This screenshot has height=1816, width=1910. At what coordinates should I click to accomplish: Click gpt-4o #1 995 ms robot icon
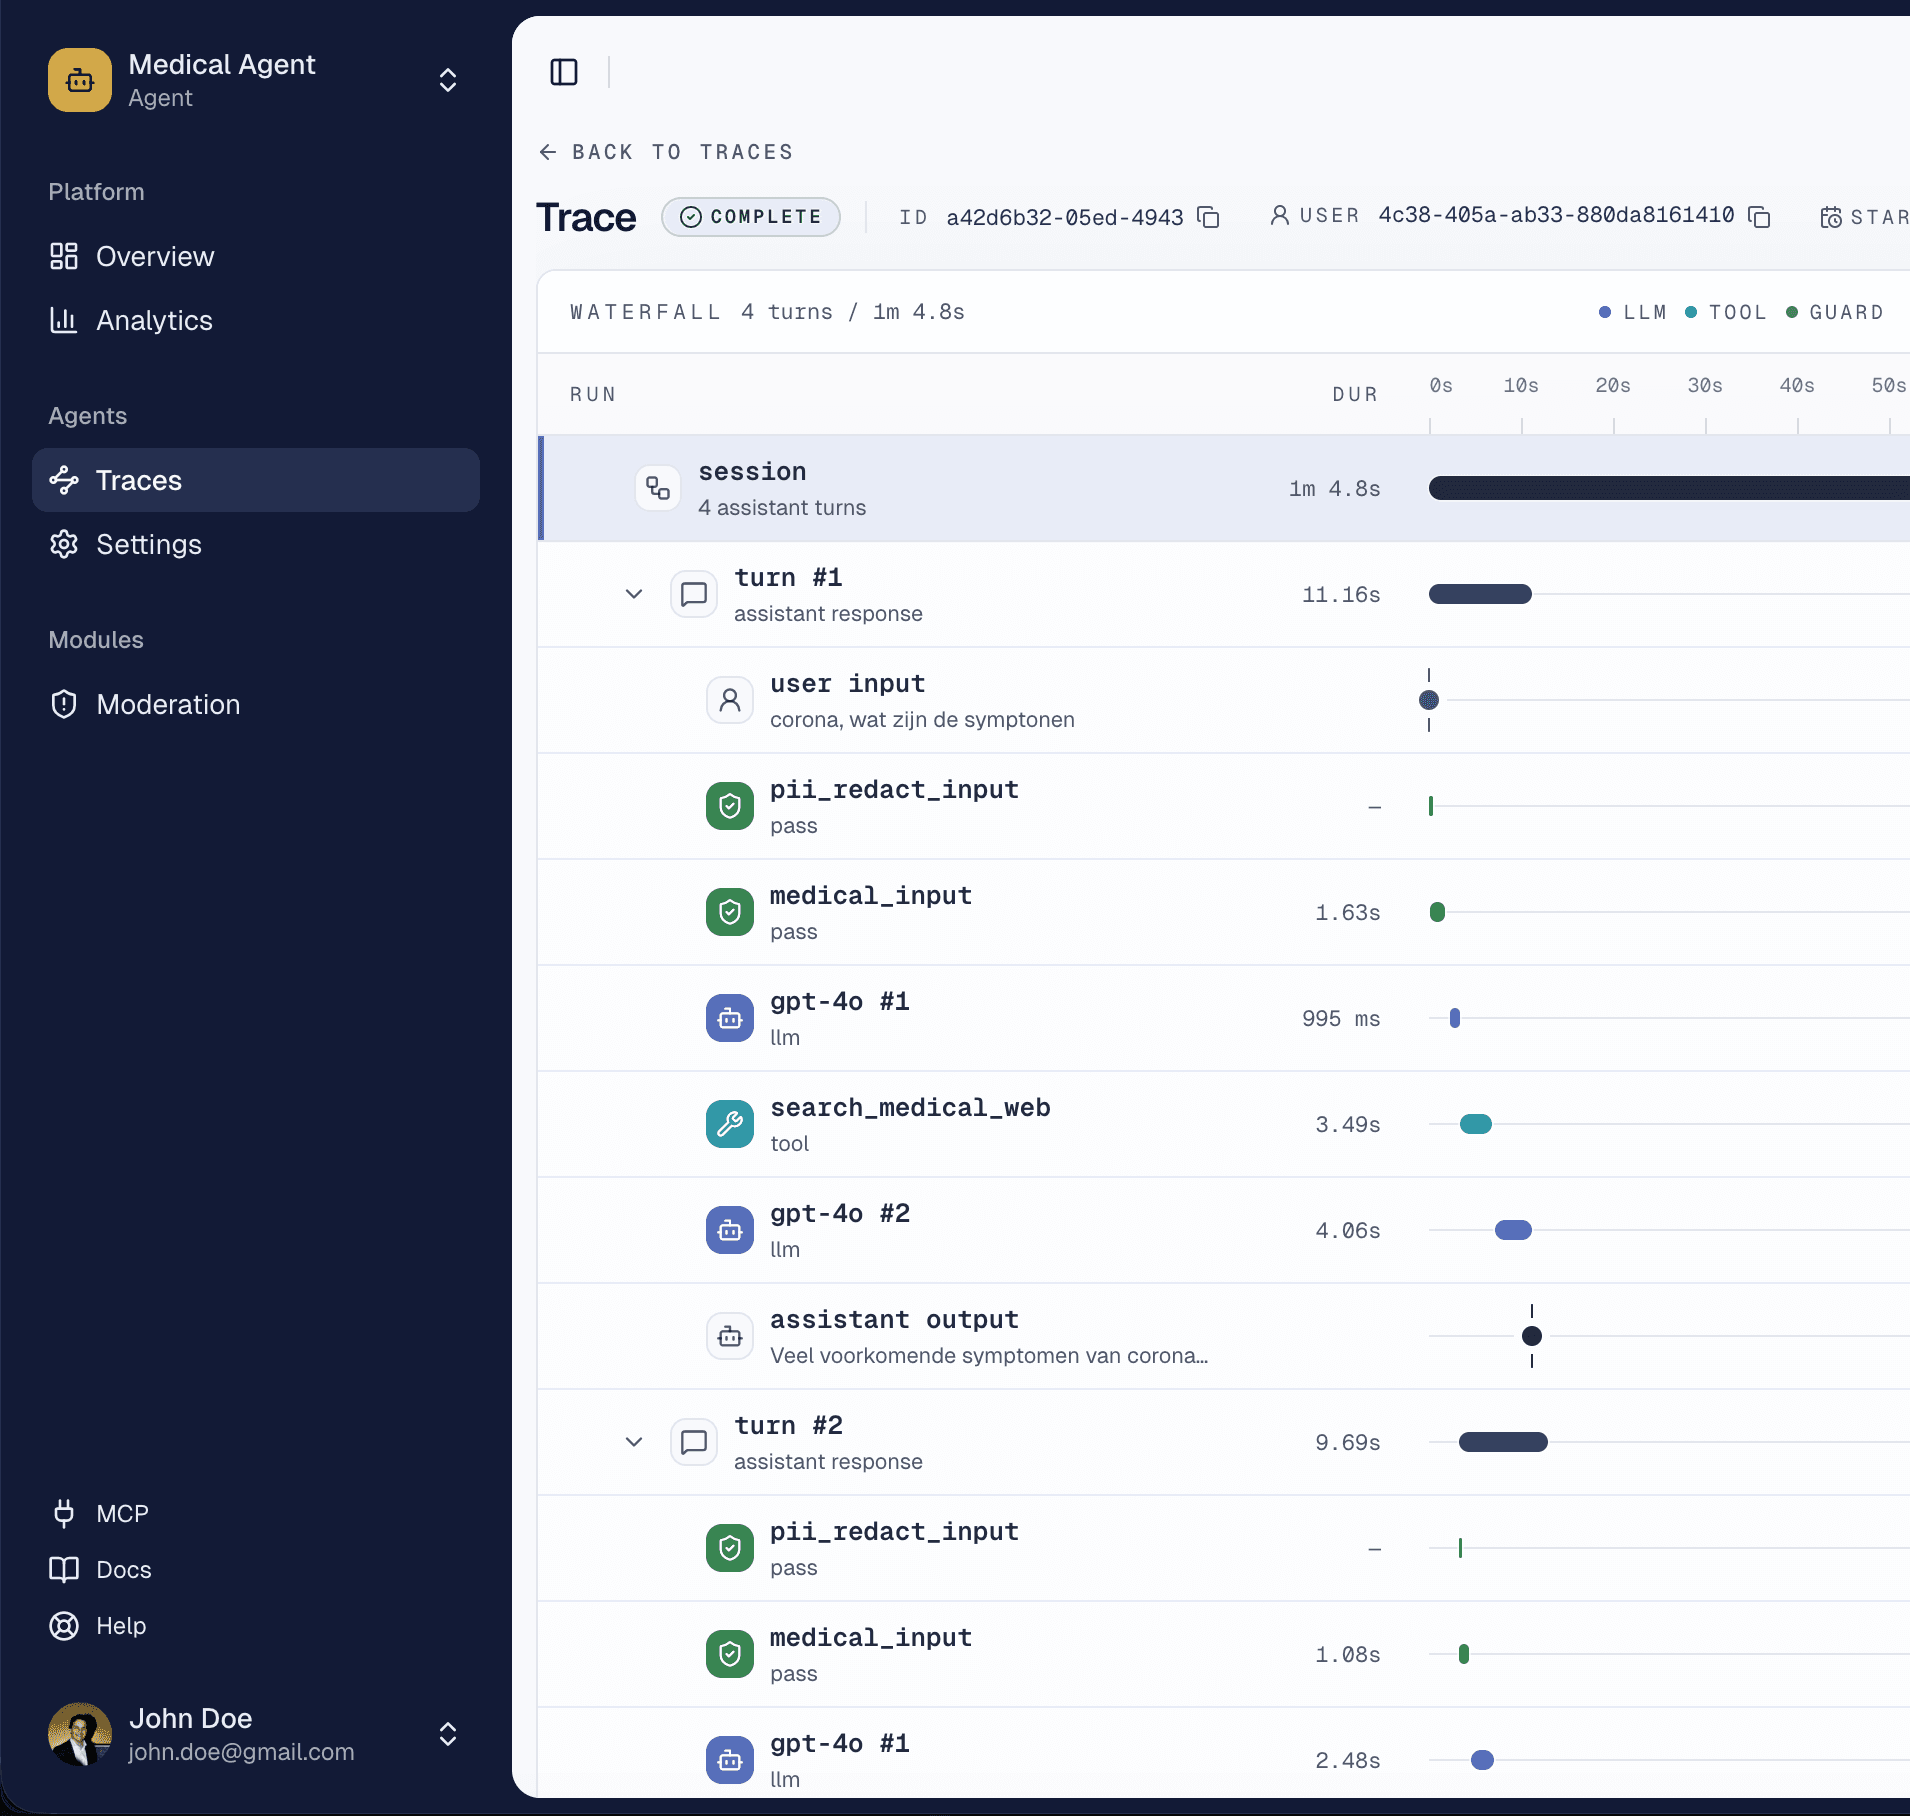(x=730, y=1018)
